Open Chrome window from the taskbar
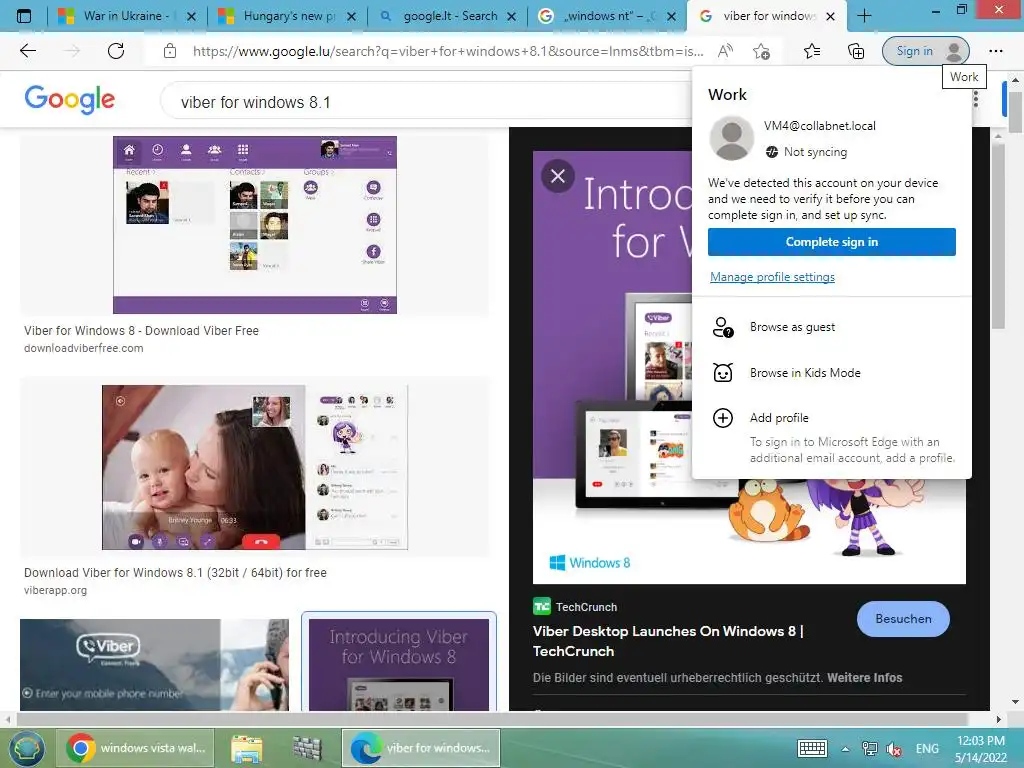The width and height of the screenshot is (1024, 768). point(136,748)
